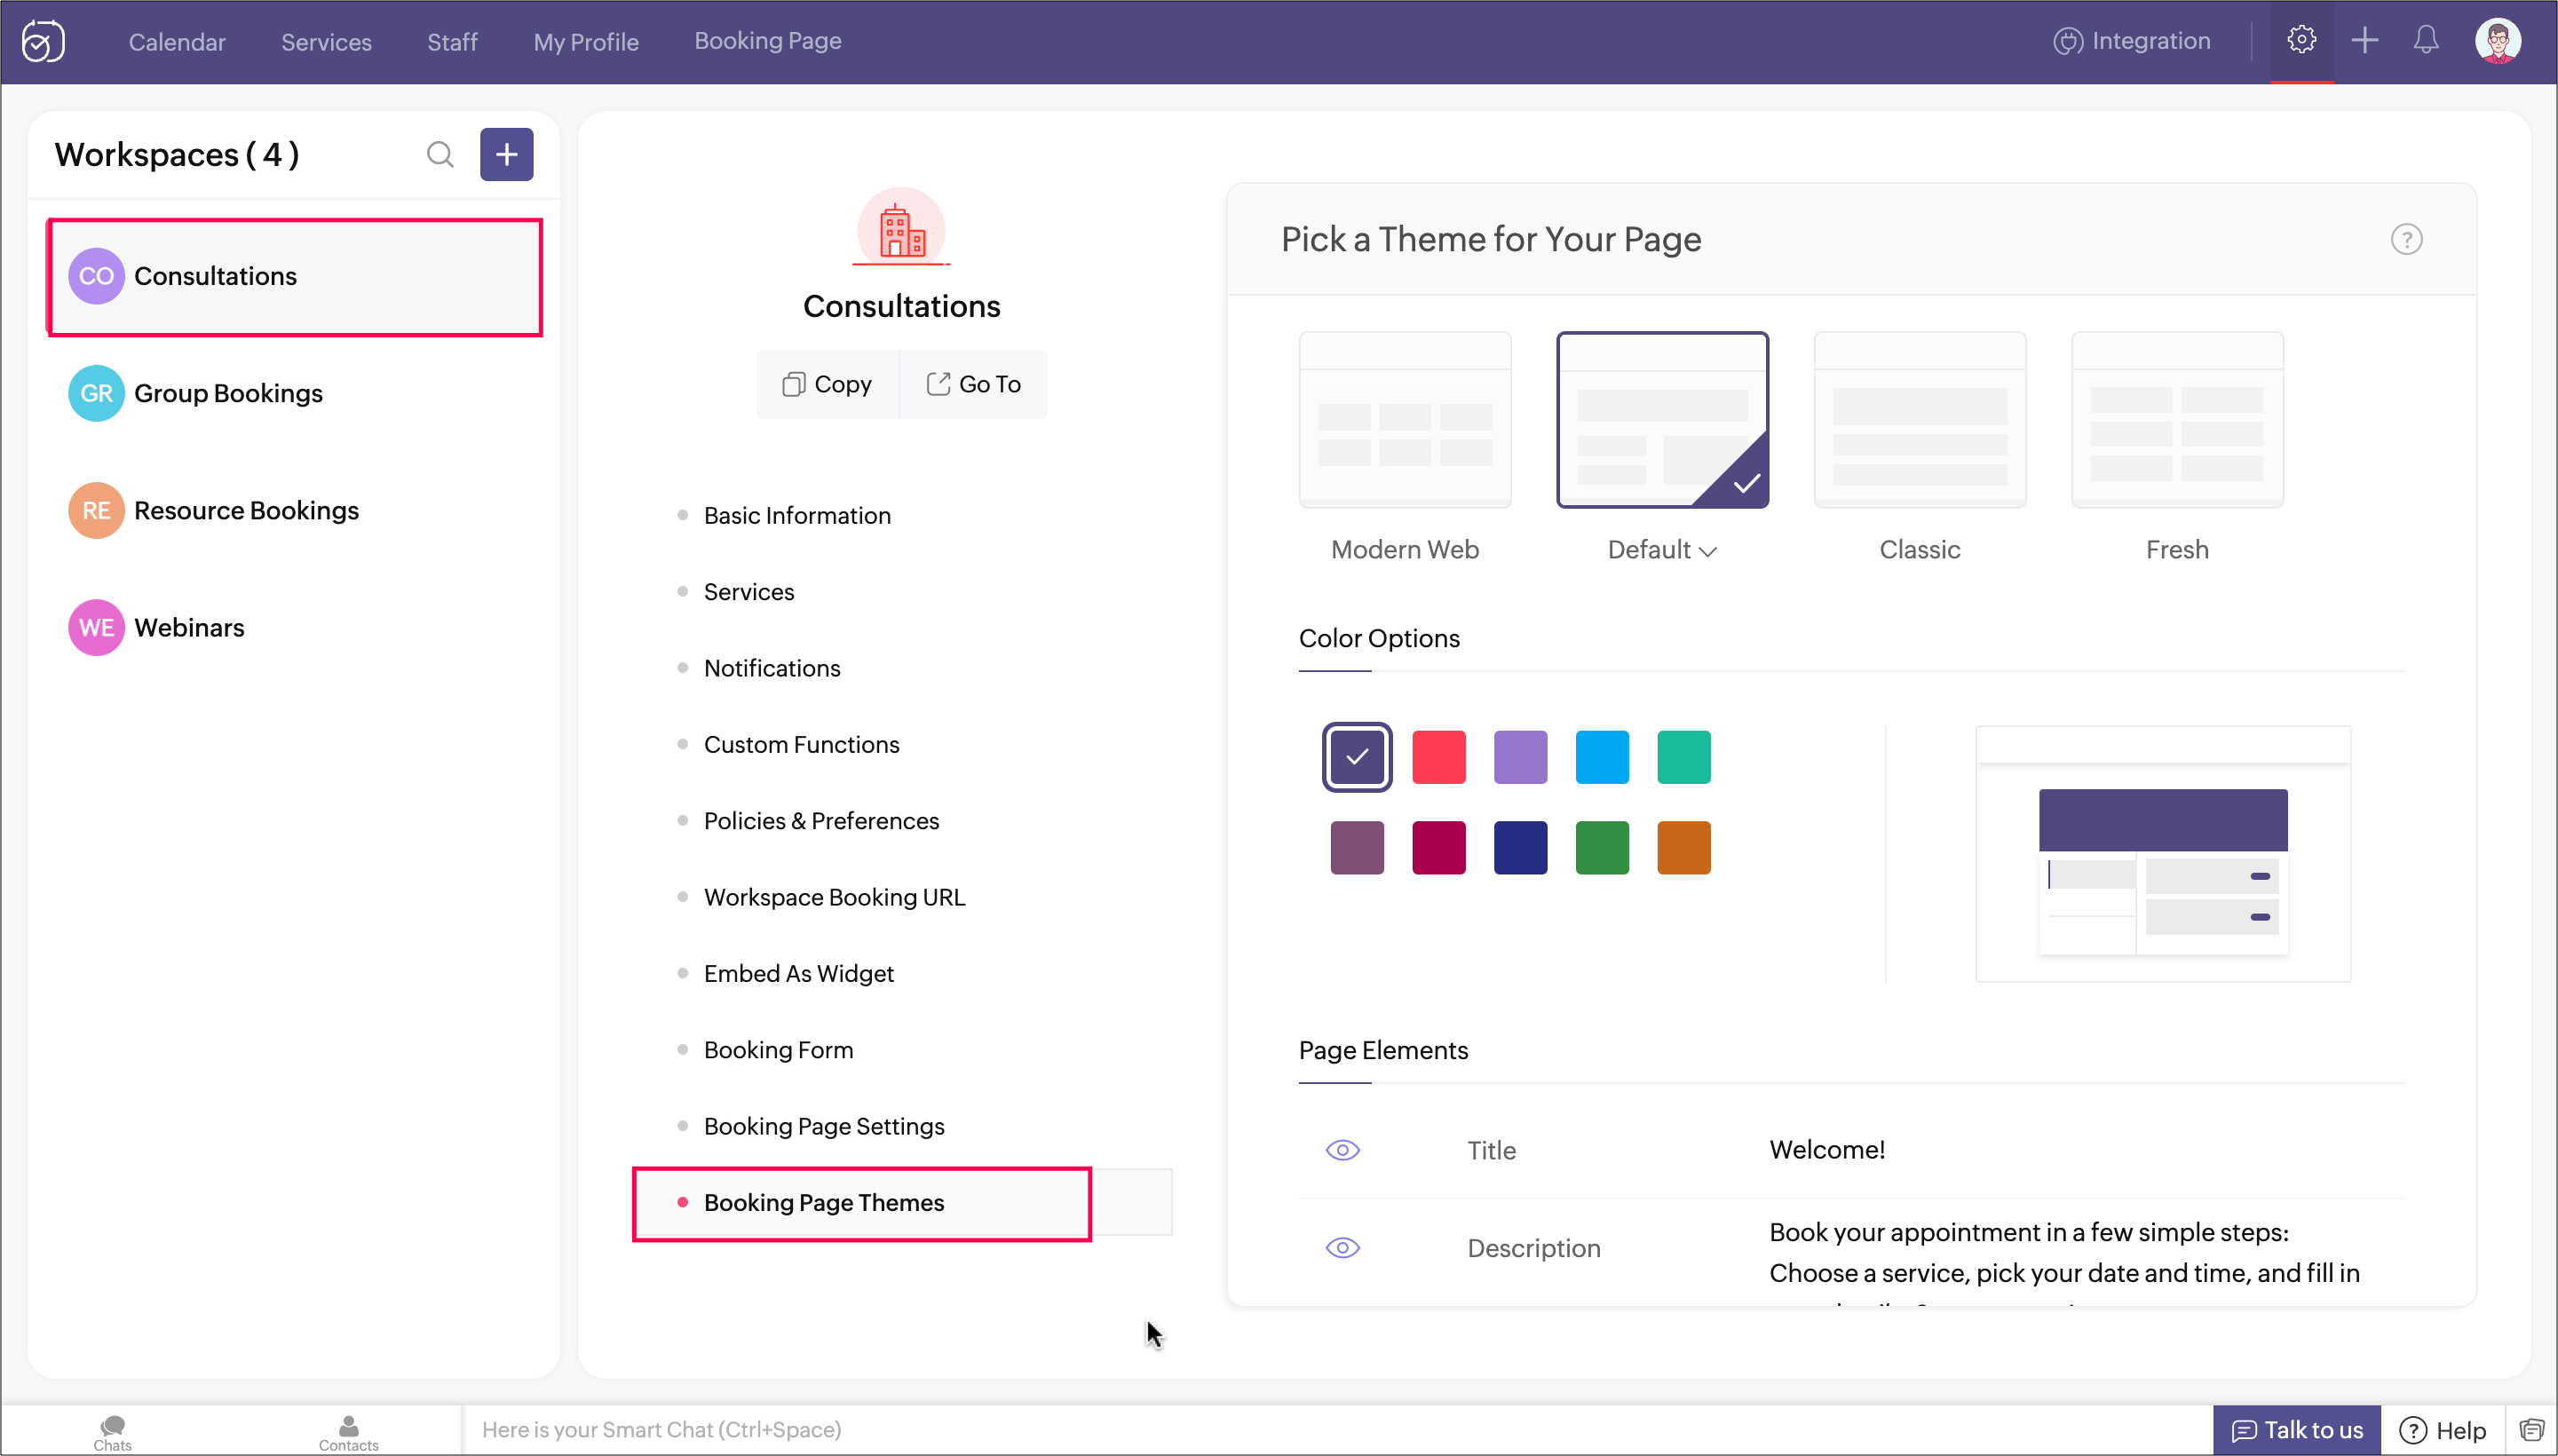Expand the Default theme dropdown arrow
2558x1456 pixels.
(x=1708, y=551)
